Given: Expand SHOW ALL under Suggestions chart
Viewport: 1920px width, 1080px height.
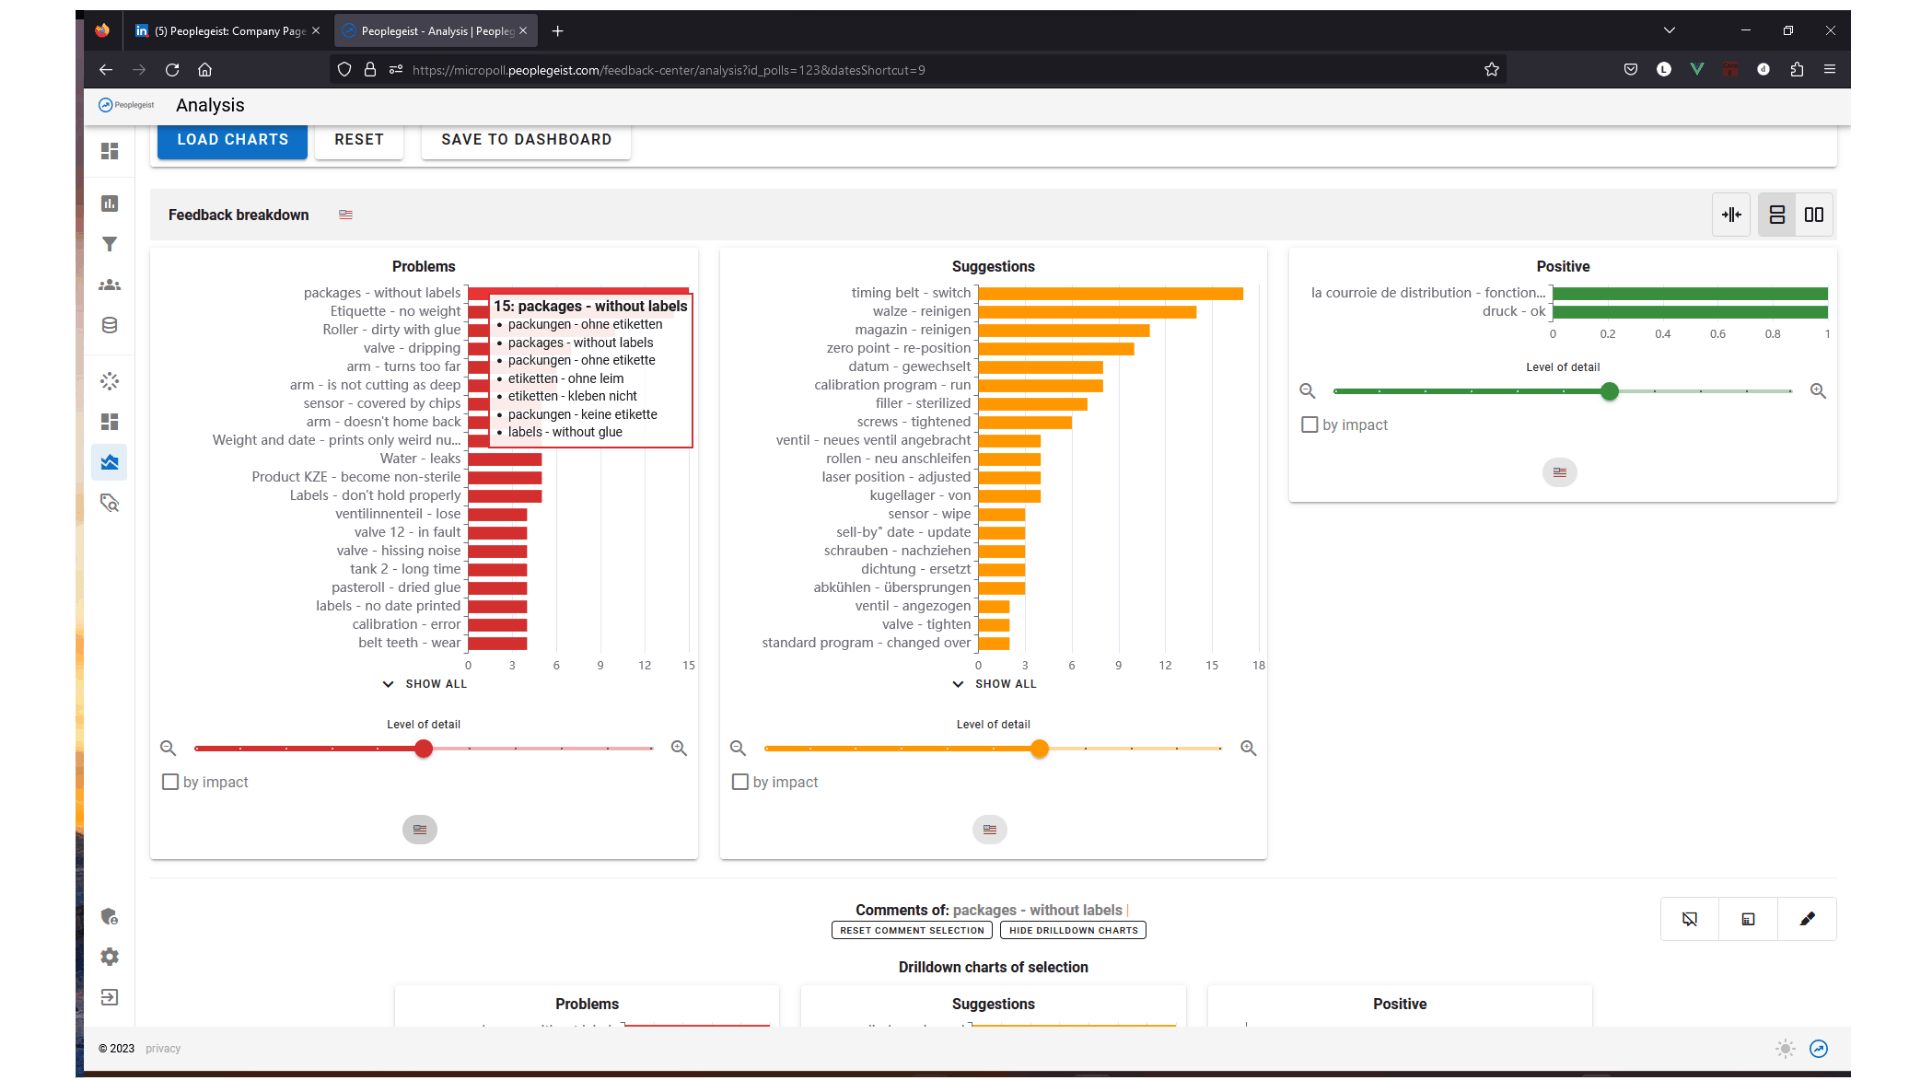Looking at the screenshot, I should coord(994,684).
